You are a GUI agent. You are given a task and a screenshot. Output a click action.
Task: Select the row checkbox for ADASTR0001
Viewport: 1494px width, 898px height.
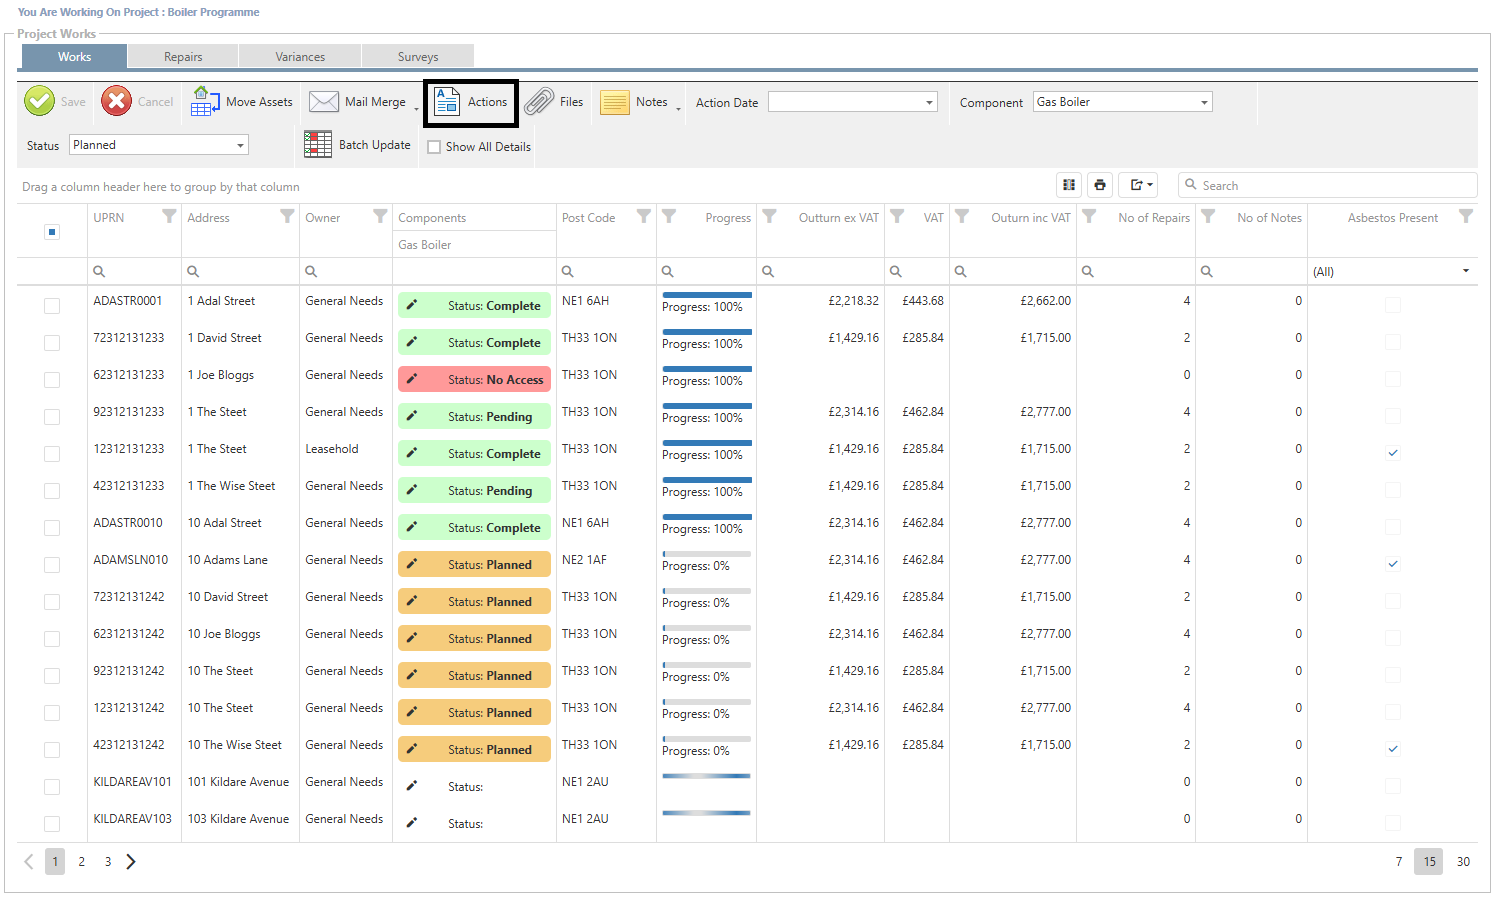click(52, 306)
